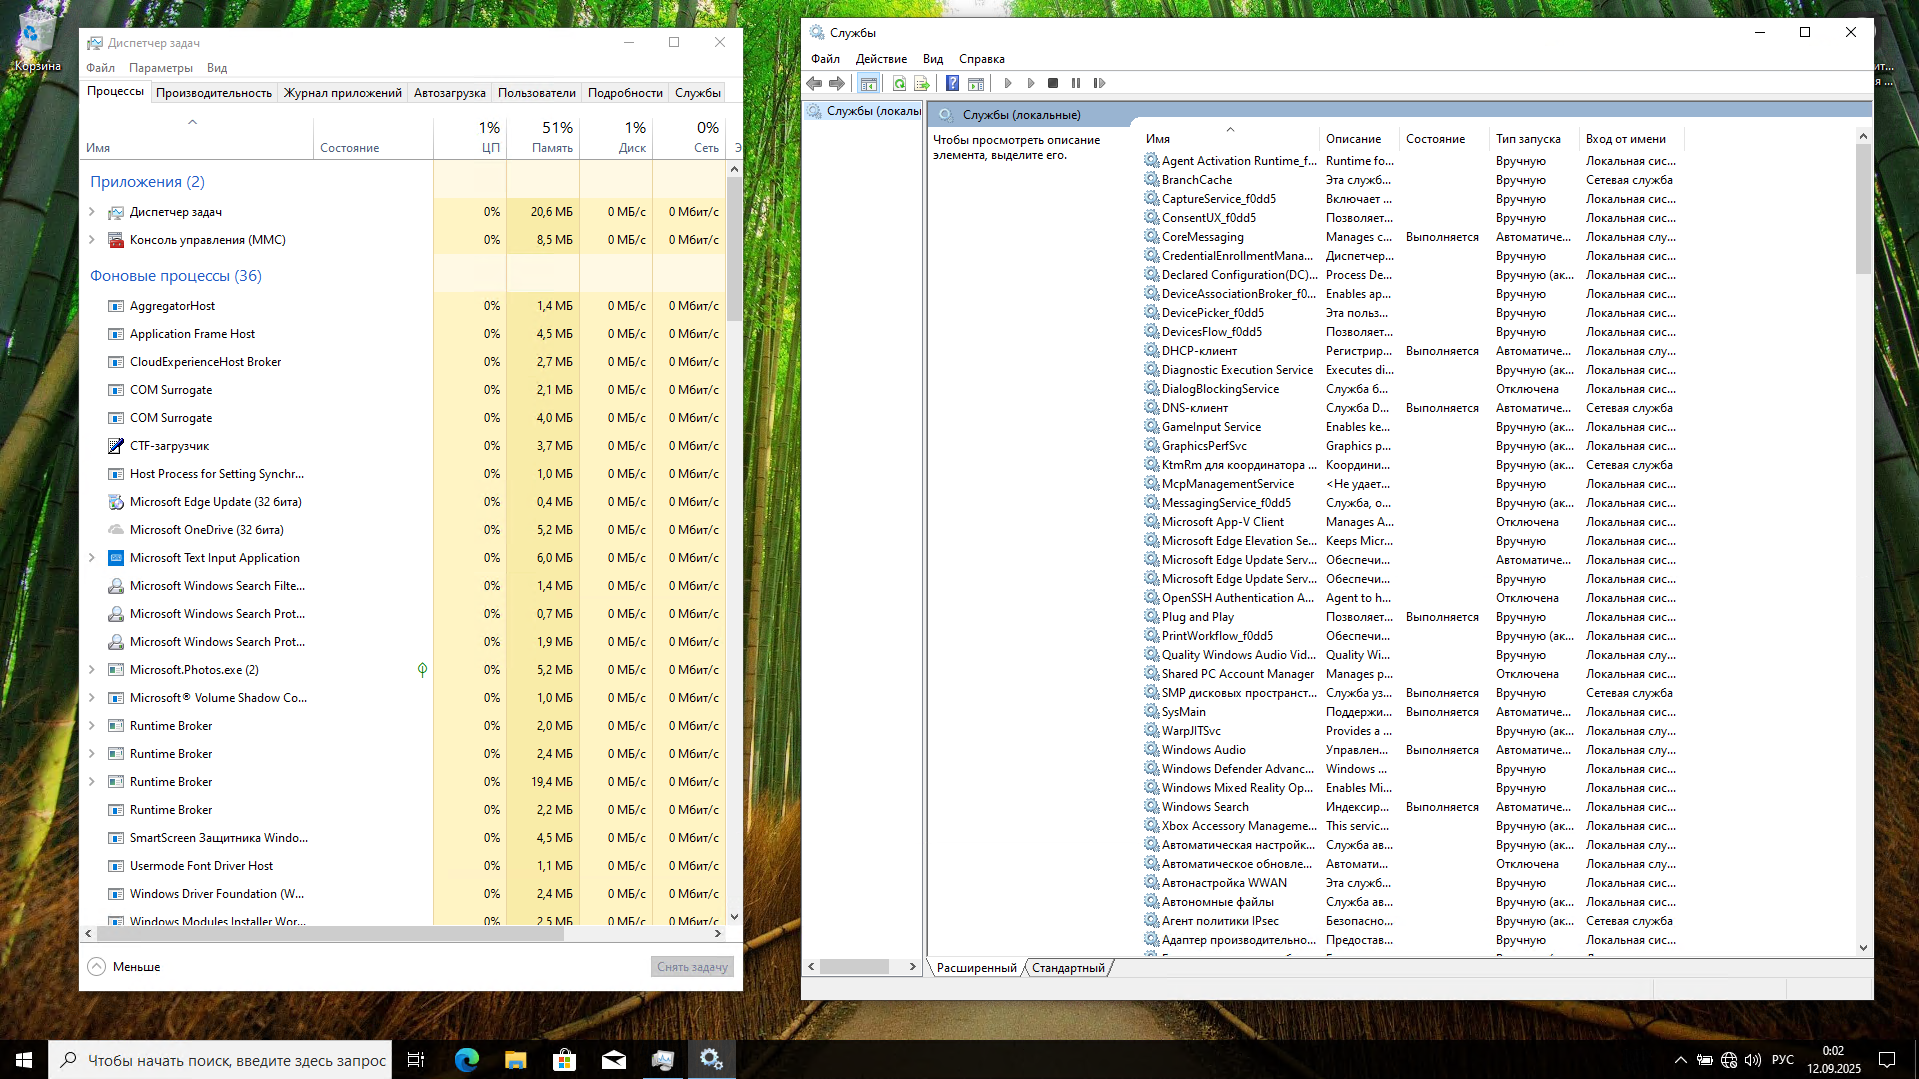Sort processes by the ЦП column header
Image resolution: width=1919 pixels, height=1079 pixels.
pos(470,137)
